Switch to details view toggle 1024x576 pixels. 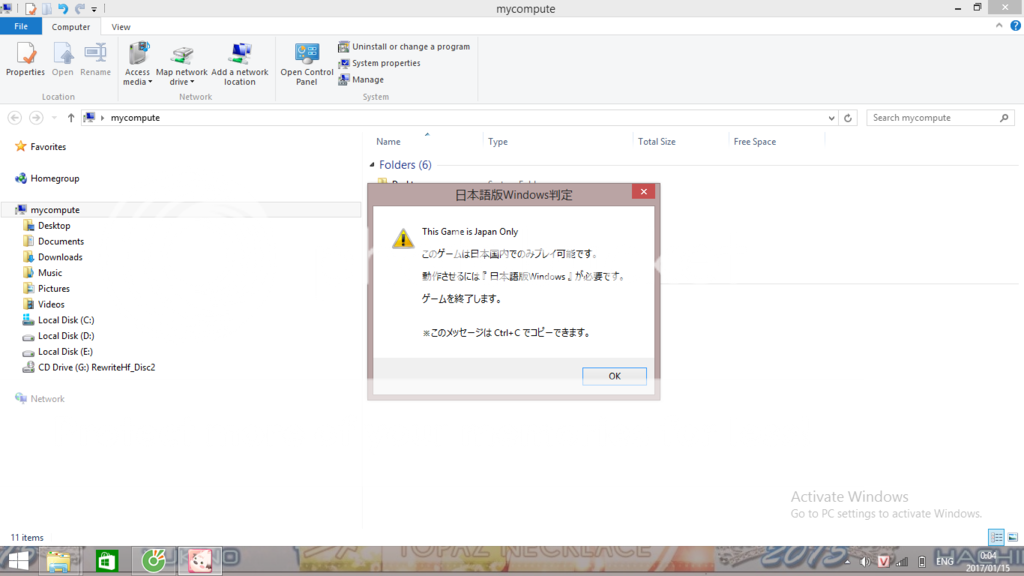point(996,537)
